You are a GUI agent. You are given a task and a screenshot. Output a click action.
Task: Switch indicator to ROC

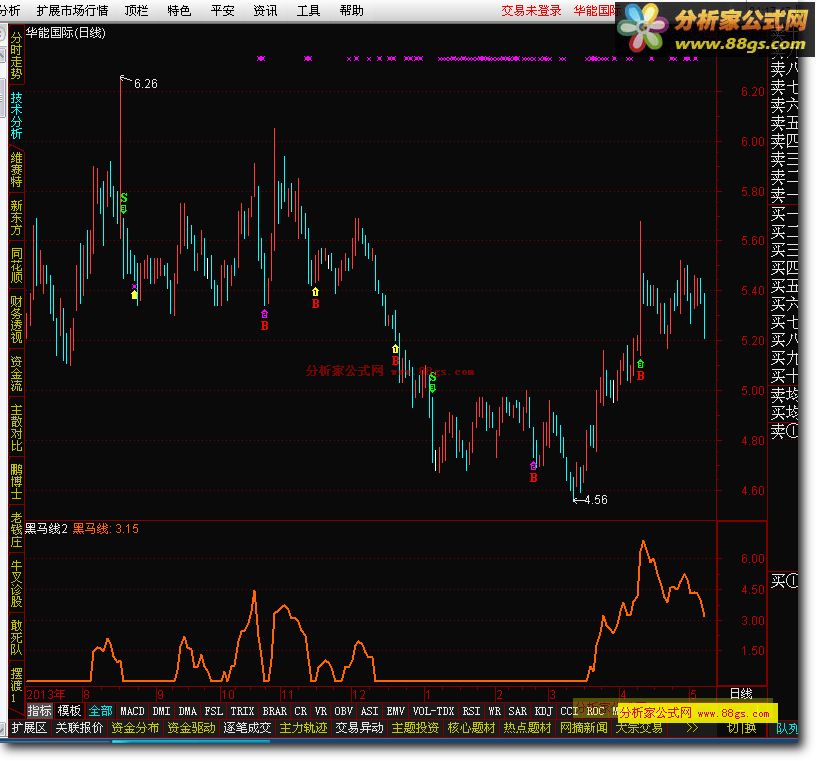(x=596, y=711)
